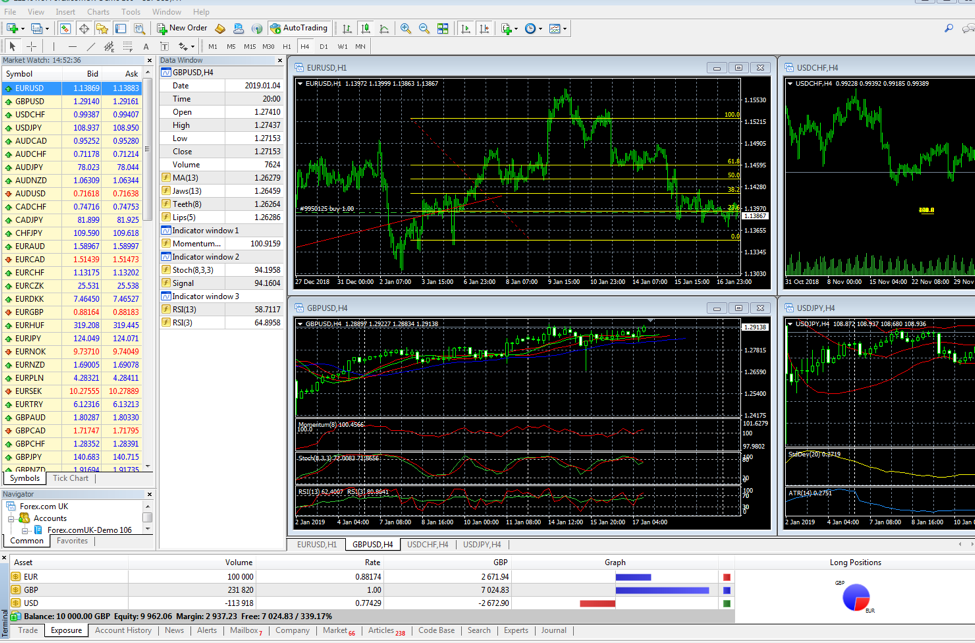Select the Fibonacci Retracement tool
This screenshot has width=975, height=643.
click(127, 46)
